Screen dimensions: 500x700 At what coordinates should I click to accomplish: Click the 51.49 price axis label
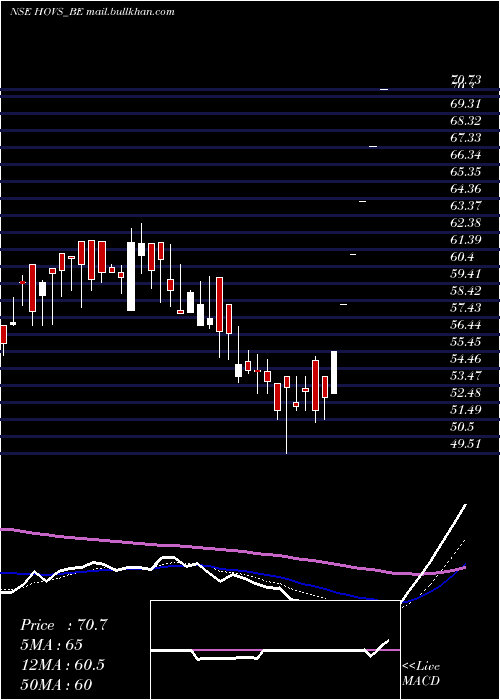pos(466,410)
